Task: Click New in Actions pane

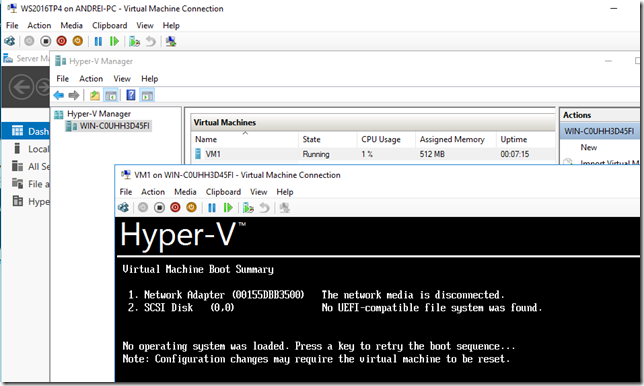Action: [x=589, y=147]
